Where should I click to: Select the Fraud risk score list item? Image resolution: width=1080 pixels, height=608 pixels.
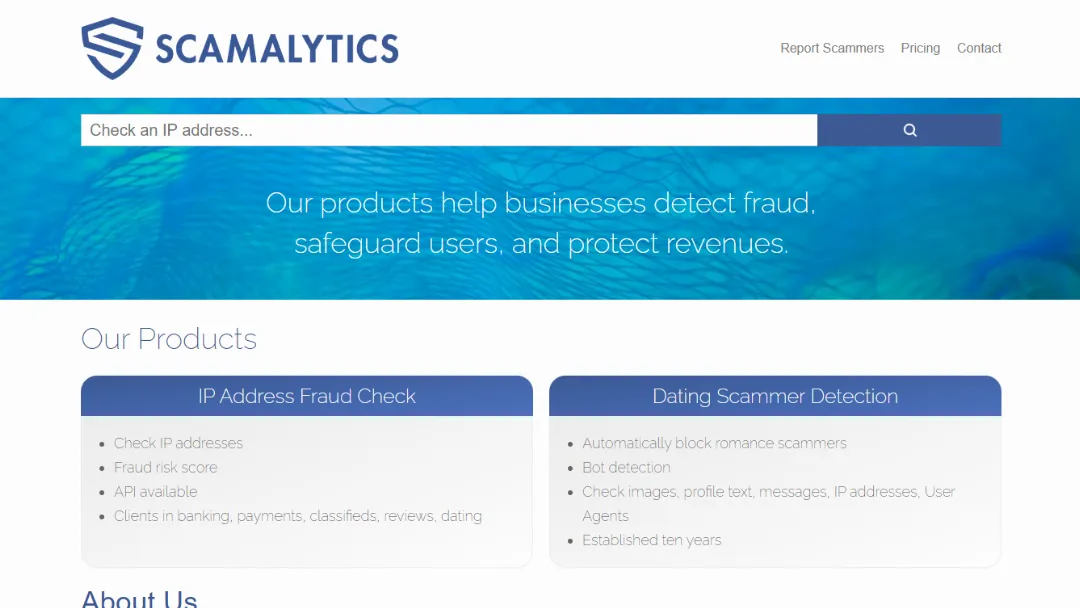(x=166, y=467)
